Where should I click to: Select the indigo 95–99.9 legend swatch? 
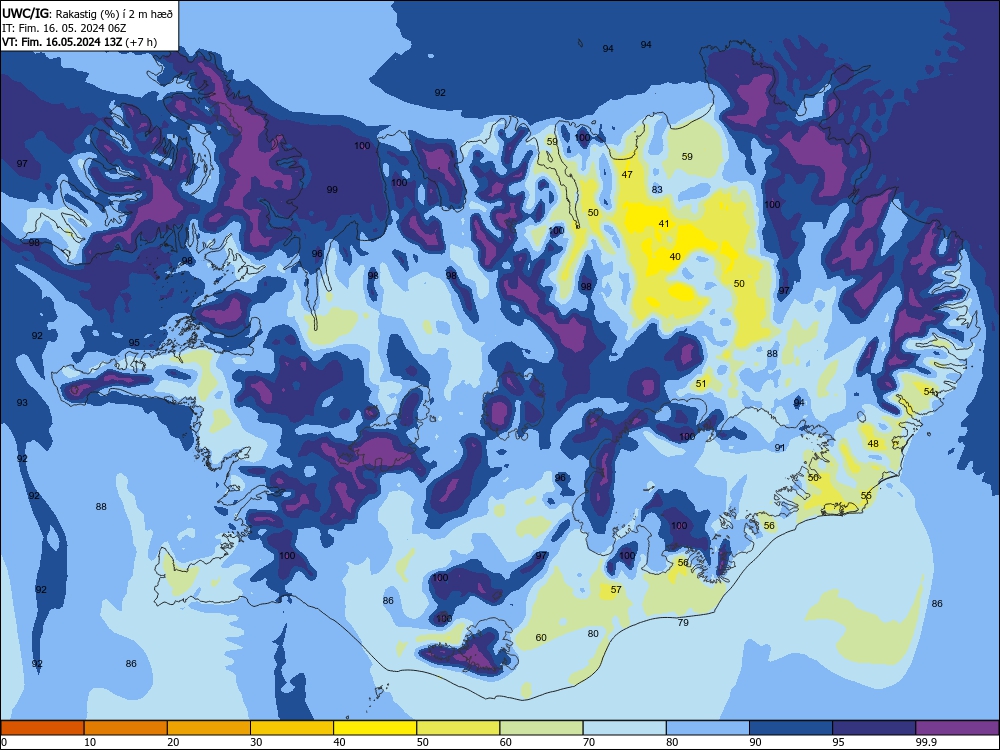tap(874, 728)
